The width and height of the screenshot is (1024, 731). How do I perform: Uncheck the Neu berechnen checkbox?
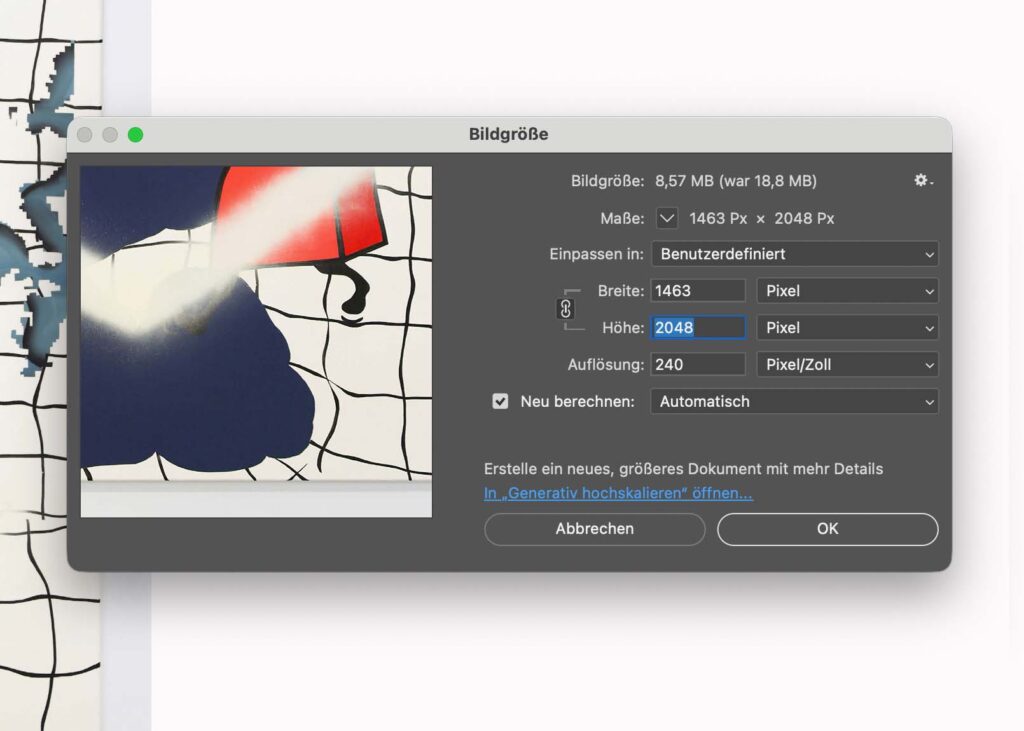click(500, 402)
